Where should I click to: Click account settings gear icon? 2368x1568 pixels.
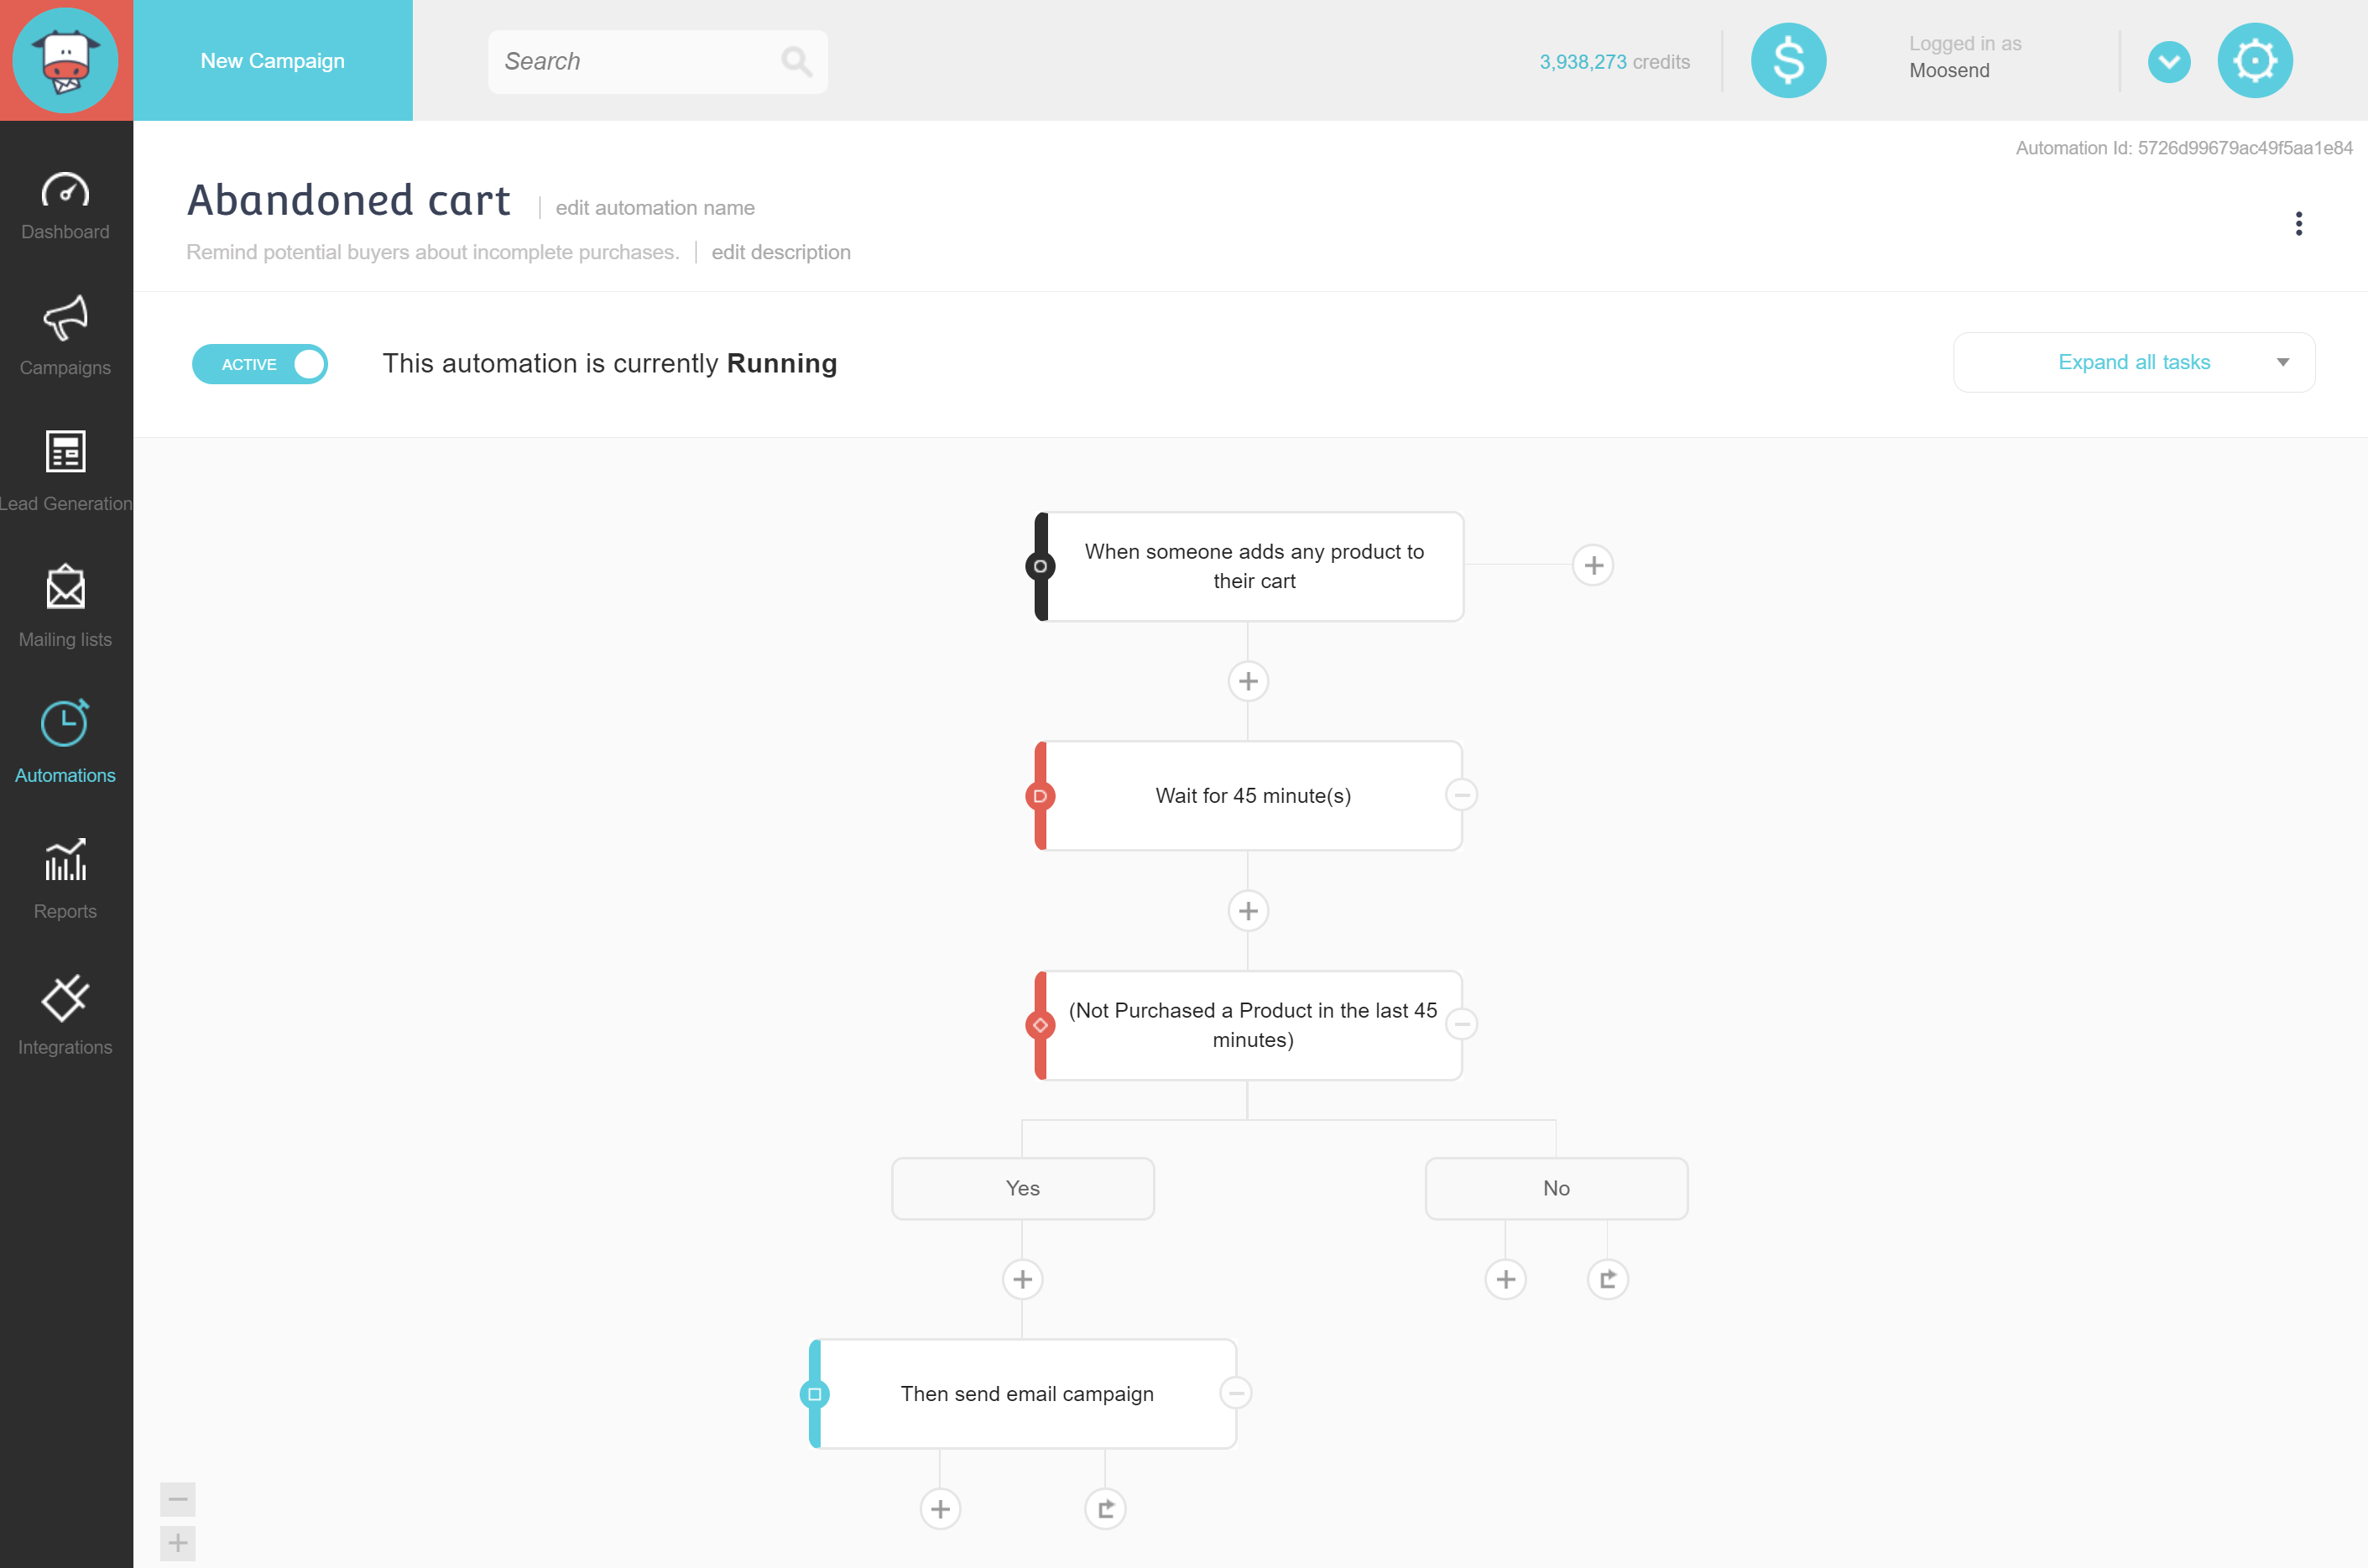click(2256, 61)
